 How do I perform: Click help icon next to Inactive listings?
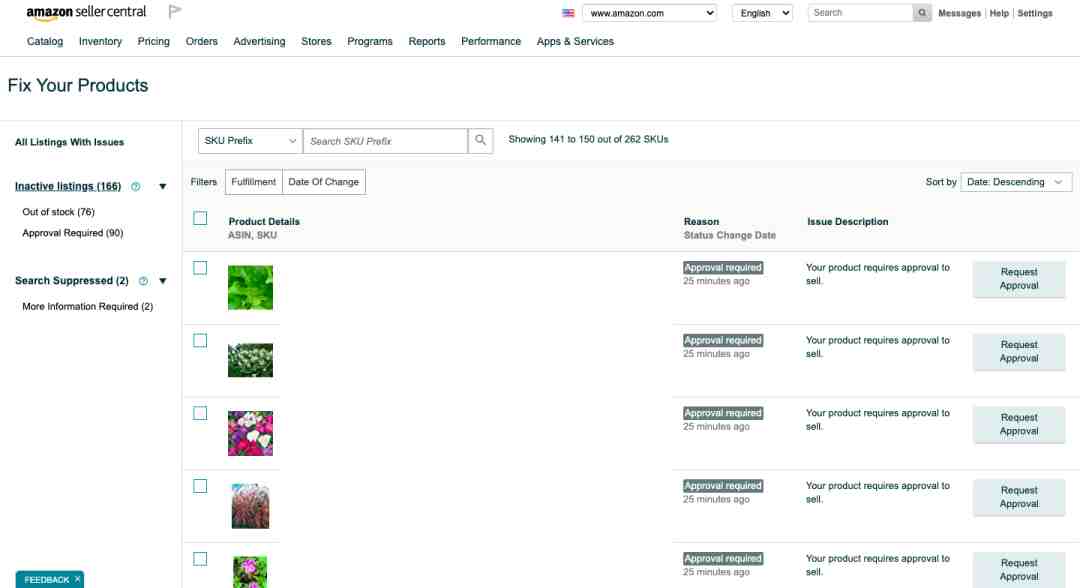136,187
